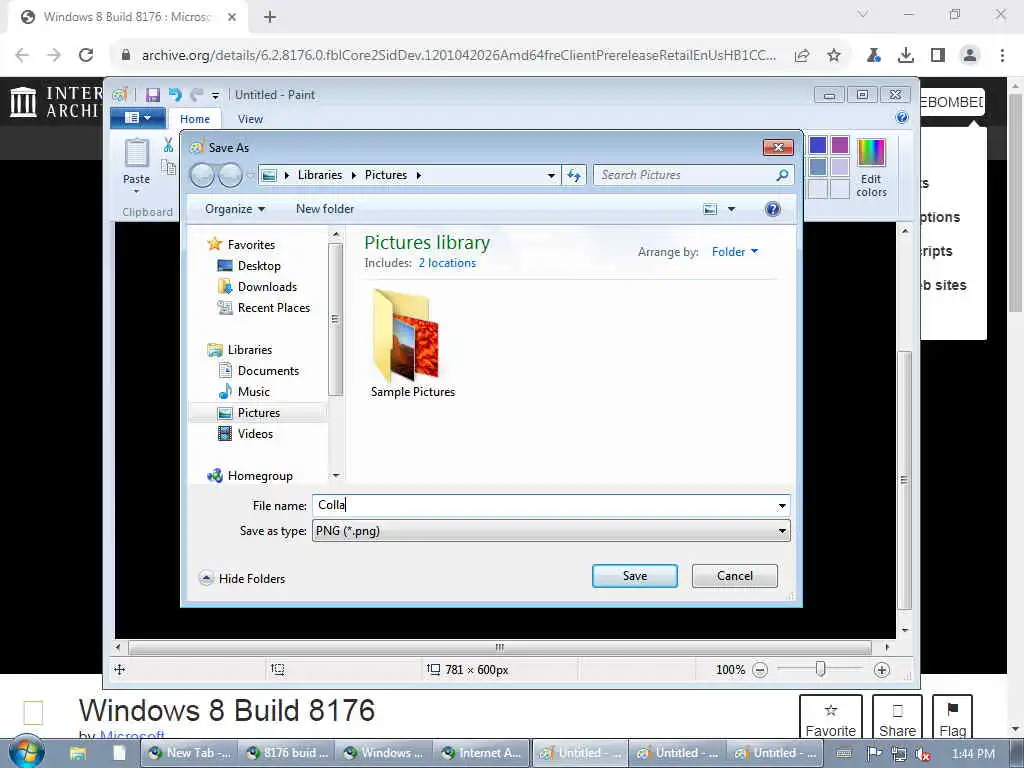This screenshot has height=768, width=1024.
Task: Open the blue Paint file menu button
Action: [x=138, y=118]
